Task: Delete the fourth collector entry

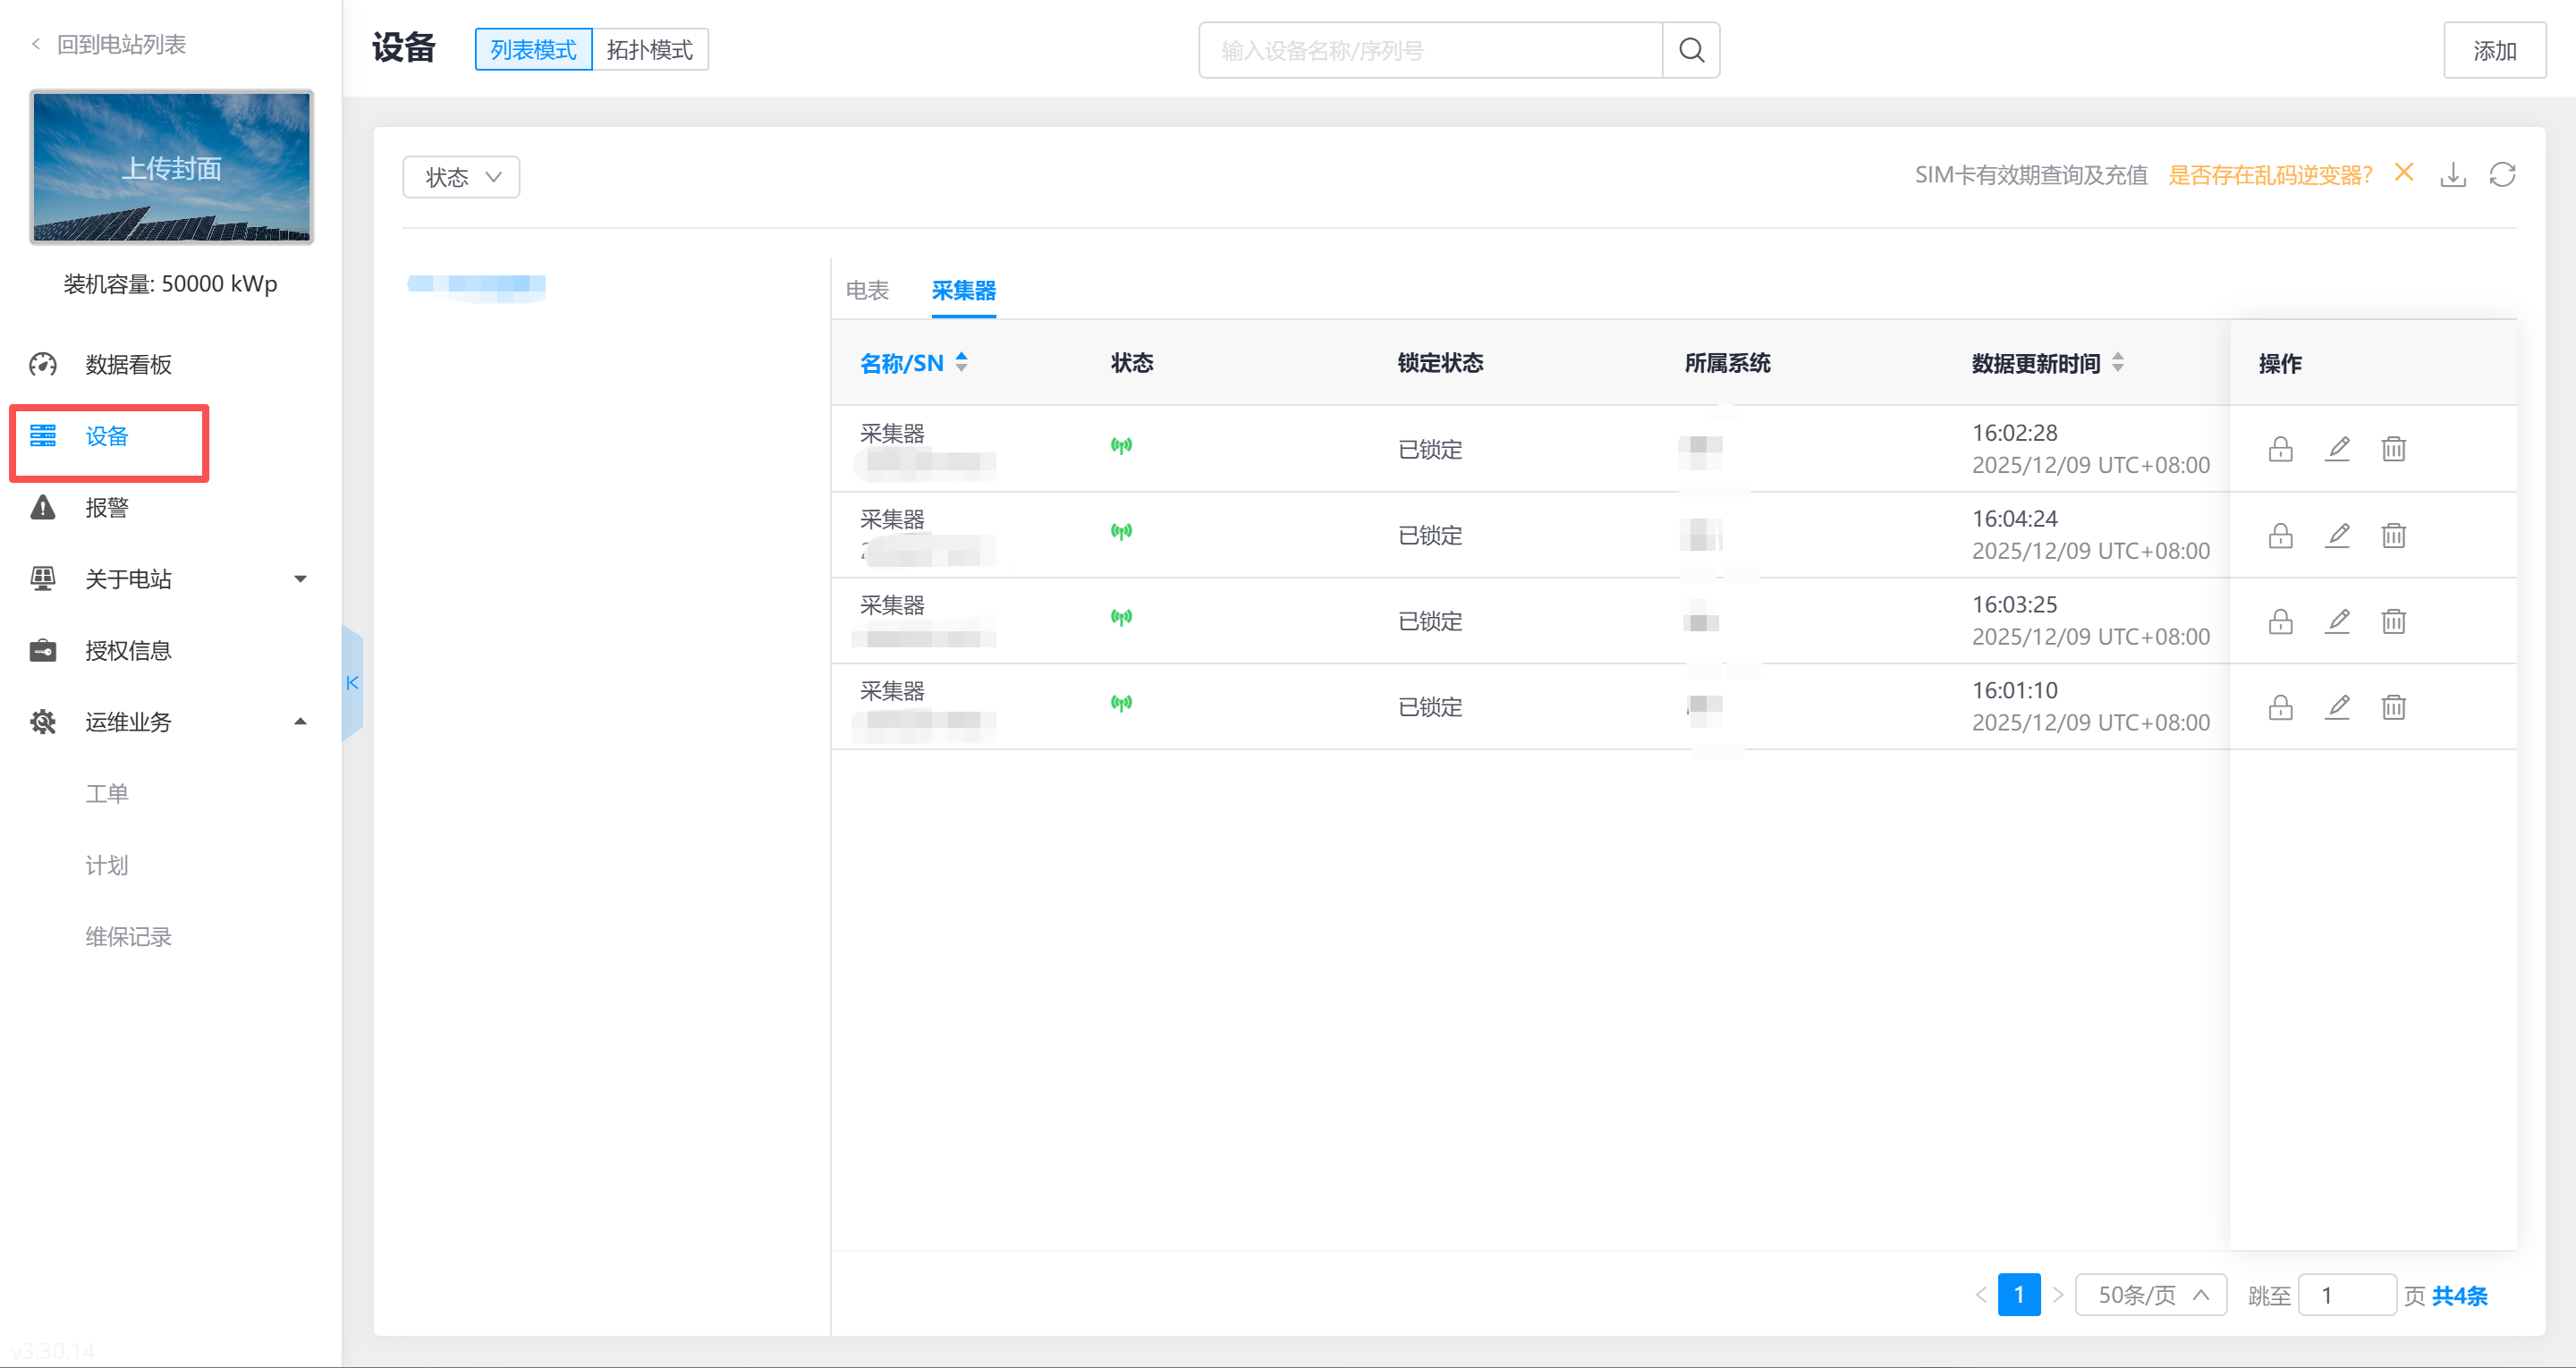Action: [x=2393, y=707]
